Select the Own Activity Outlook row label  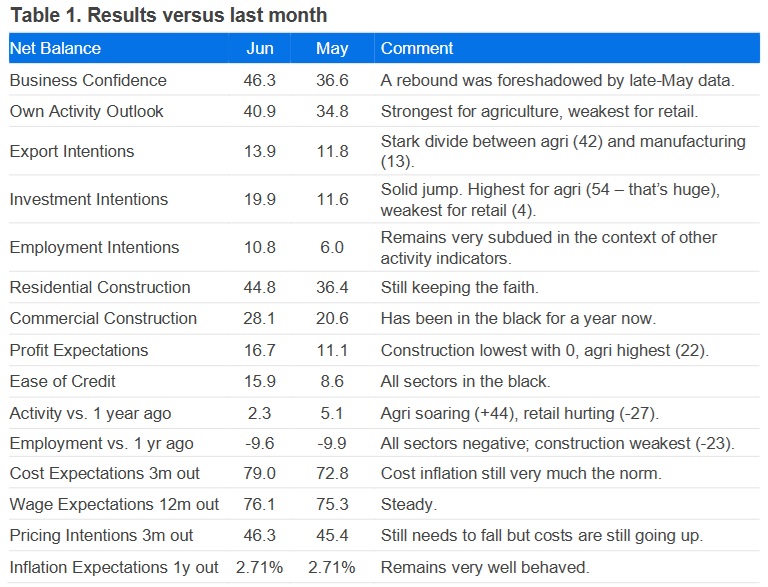pyautogui.click(x=86, y=111)
